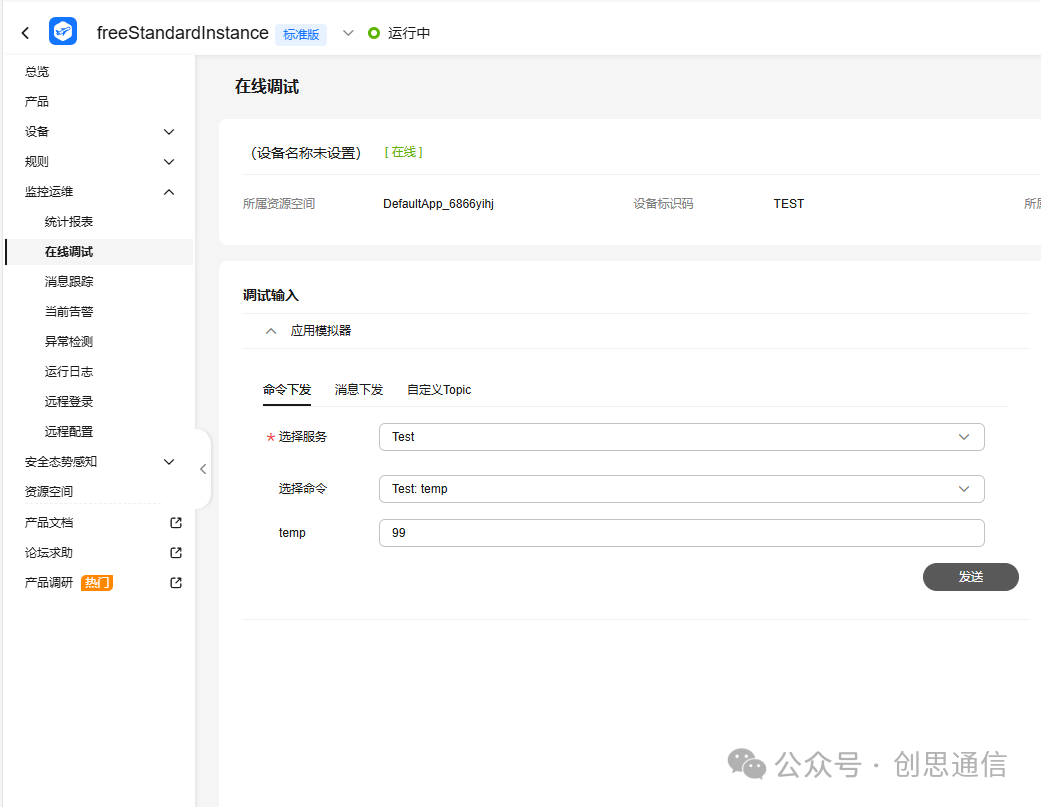This screenshot has width=1041, height=807.
Task: Click the external link icon beside 产品文档
Action: pos(176,523)
